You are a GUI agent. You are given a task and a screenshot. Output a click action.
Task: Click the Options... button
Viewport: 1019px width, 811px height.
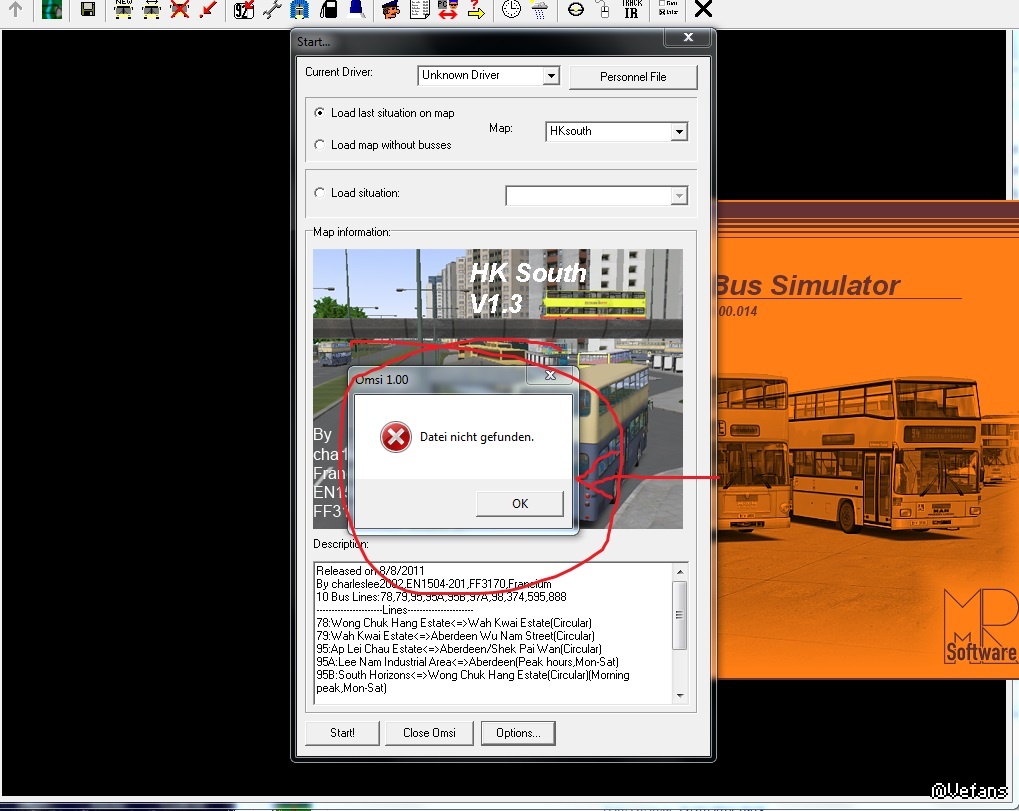point(517,733)
